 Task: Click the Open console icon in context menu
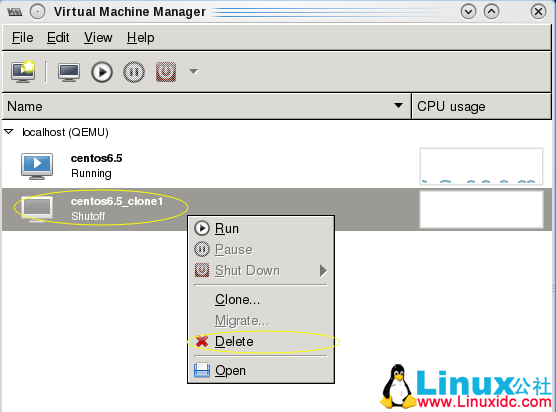(202, 370)
